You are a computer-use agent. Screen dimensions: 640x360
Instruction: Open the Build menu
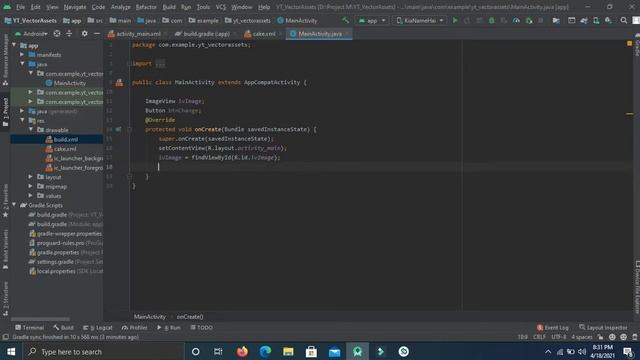click(x=169, y=7)
